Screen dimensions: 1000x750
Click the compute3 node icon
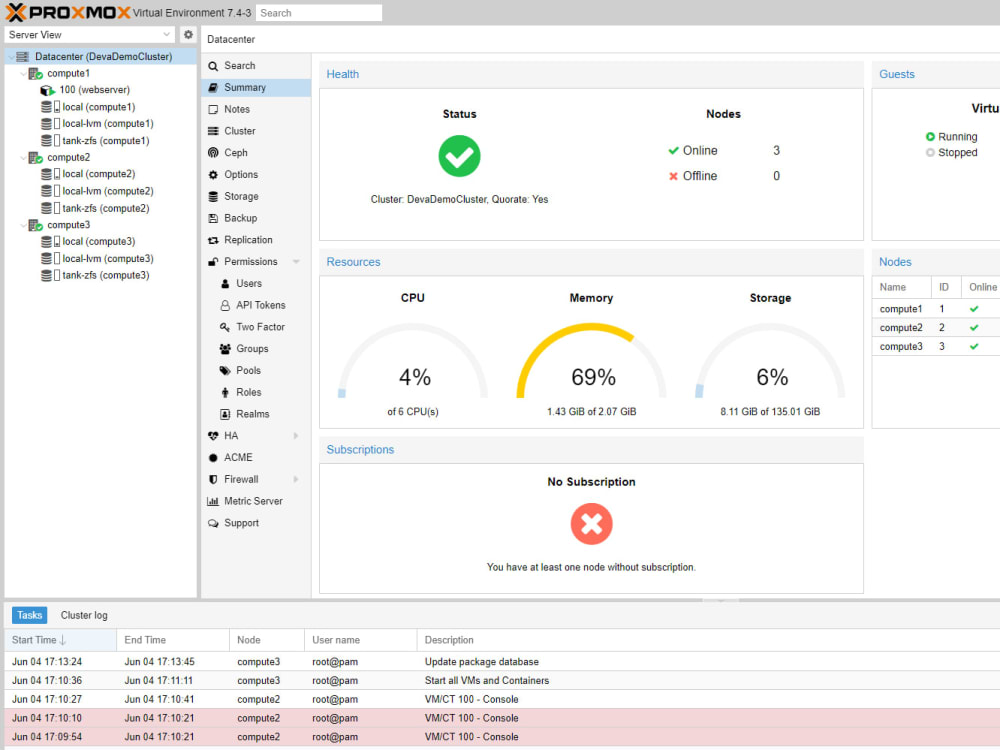point(36,225)
